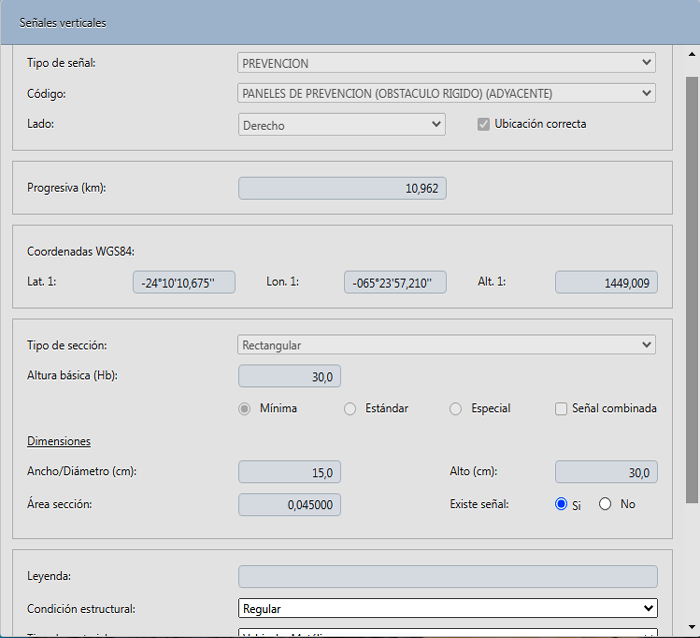Open the Tipo de señal dropdown

point(446,63)
